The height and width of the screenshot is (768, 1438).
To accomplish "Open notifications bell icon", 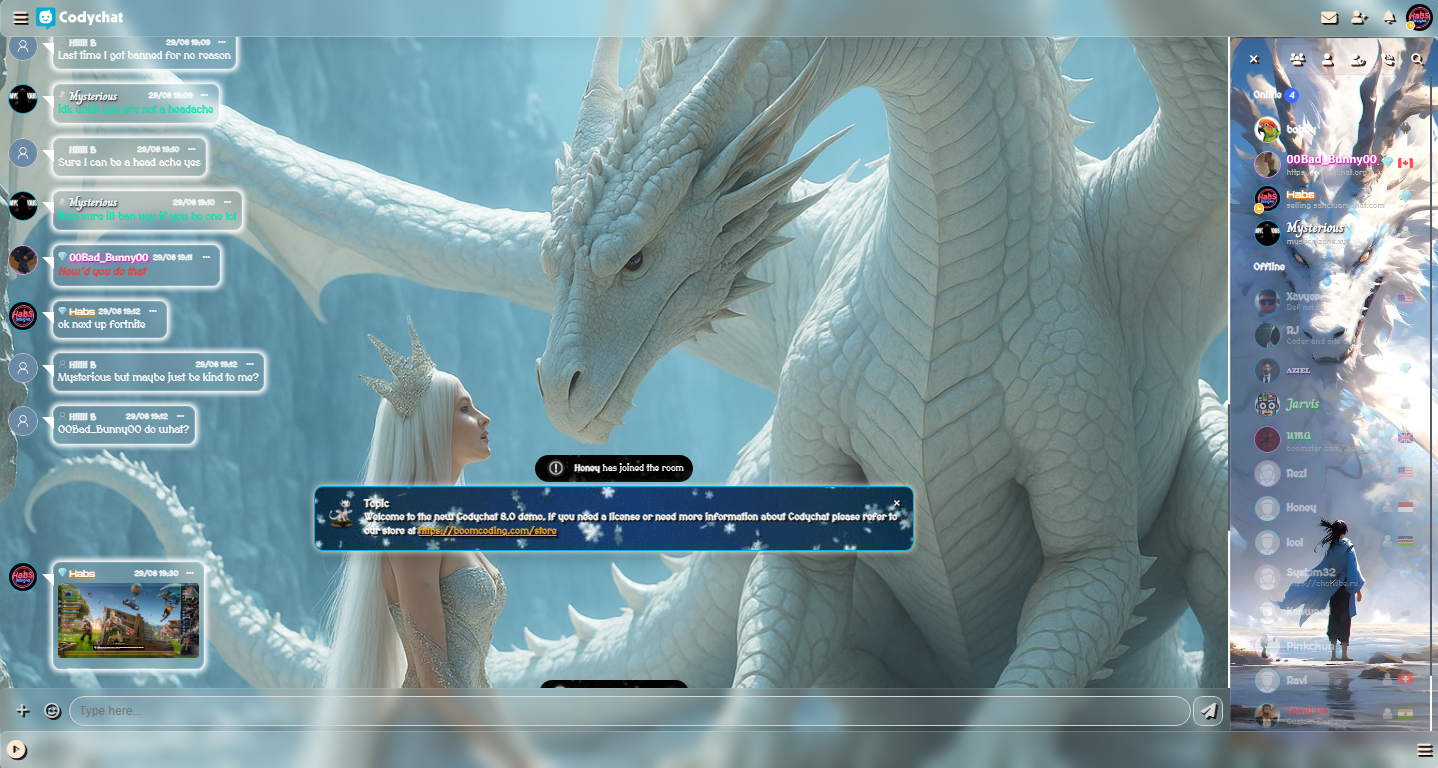I will (1389, 18).
